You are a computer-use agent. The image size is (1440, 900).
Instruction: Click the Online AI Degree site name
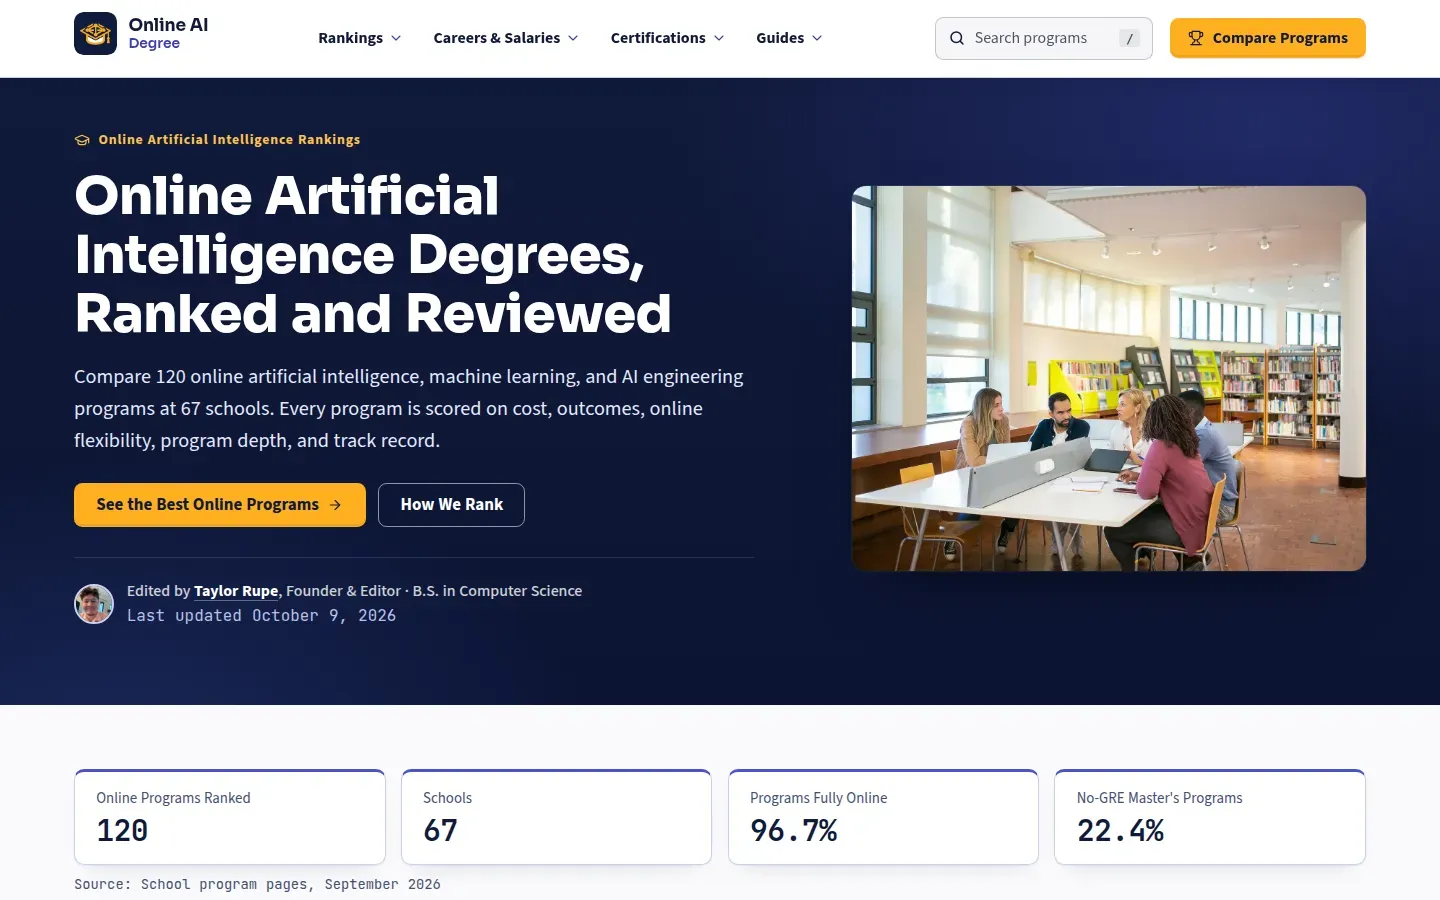168,33
